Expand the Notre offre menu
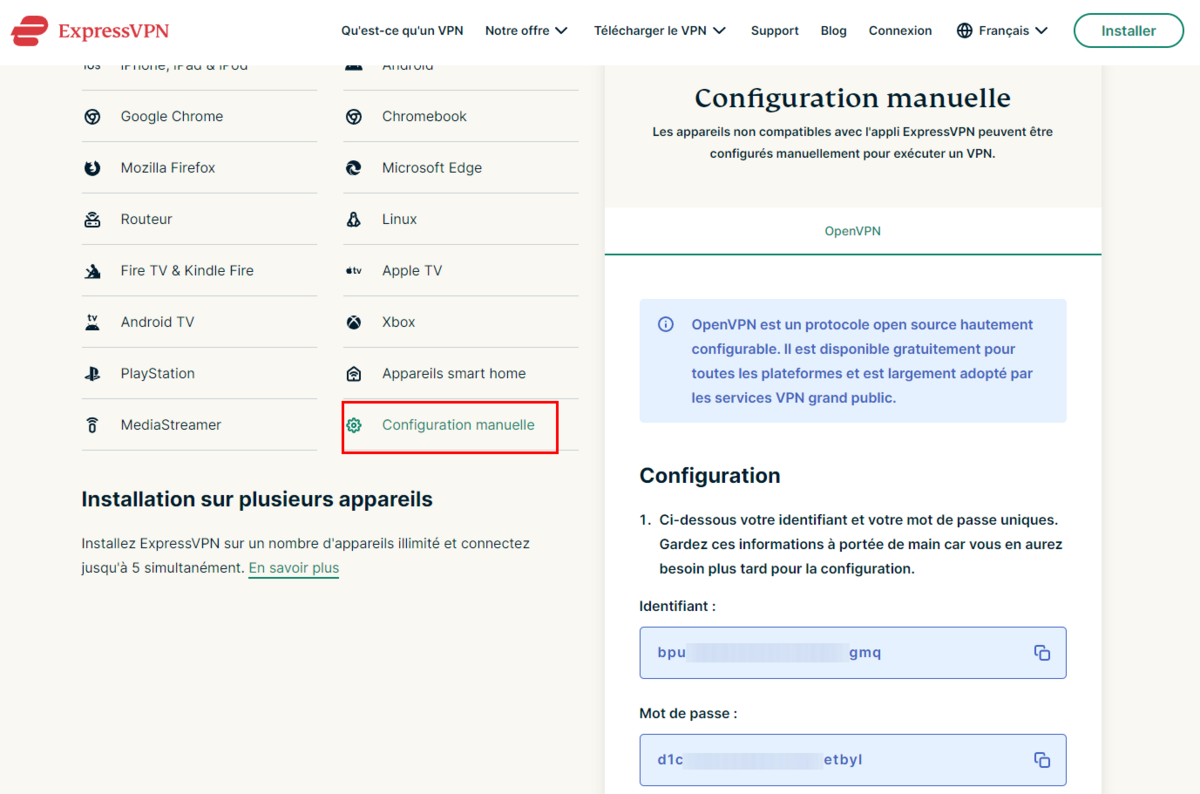Image resolution: width=1200 pixels, height=794 pixels. (x=527, y=31)
